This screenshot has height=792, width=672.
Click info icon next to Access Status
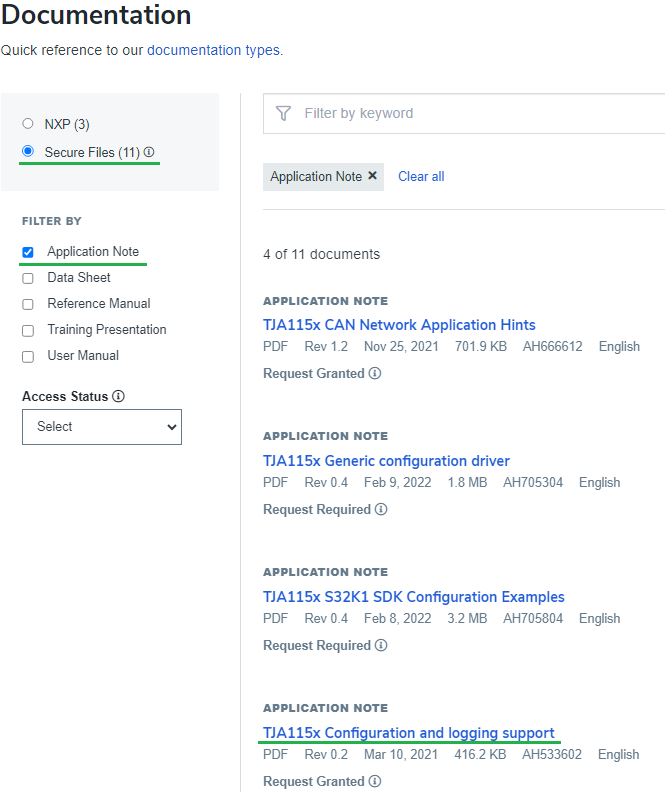click(x=118, y=396)
